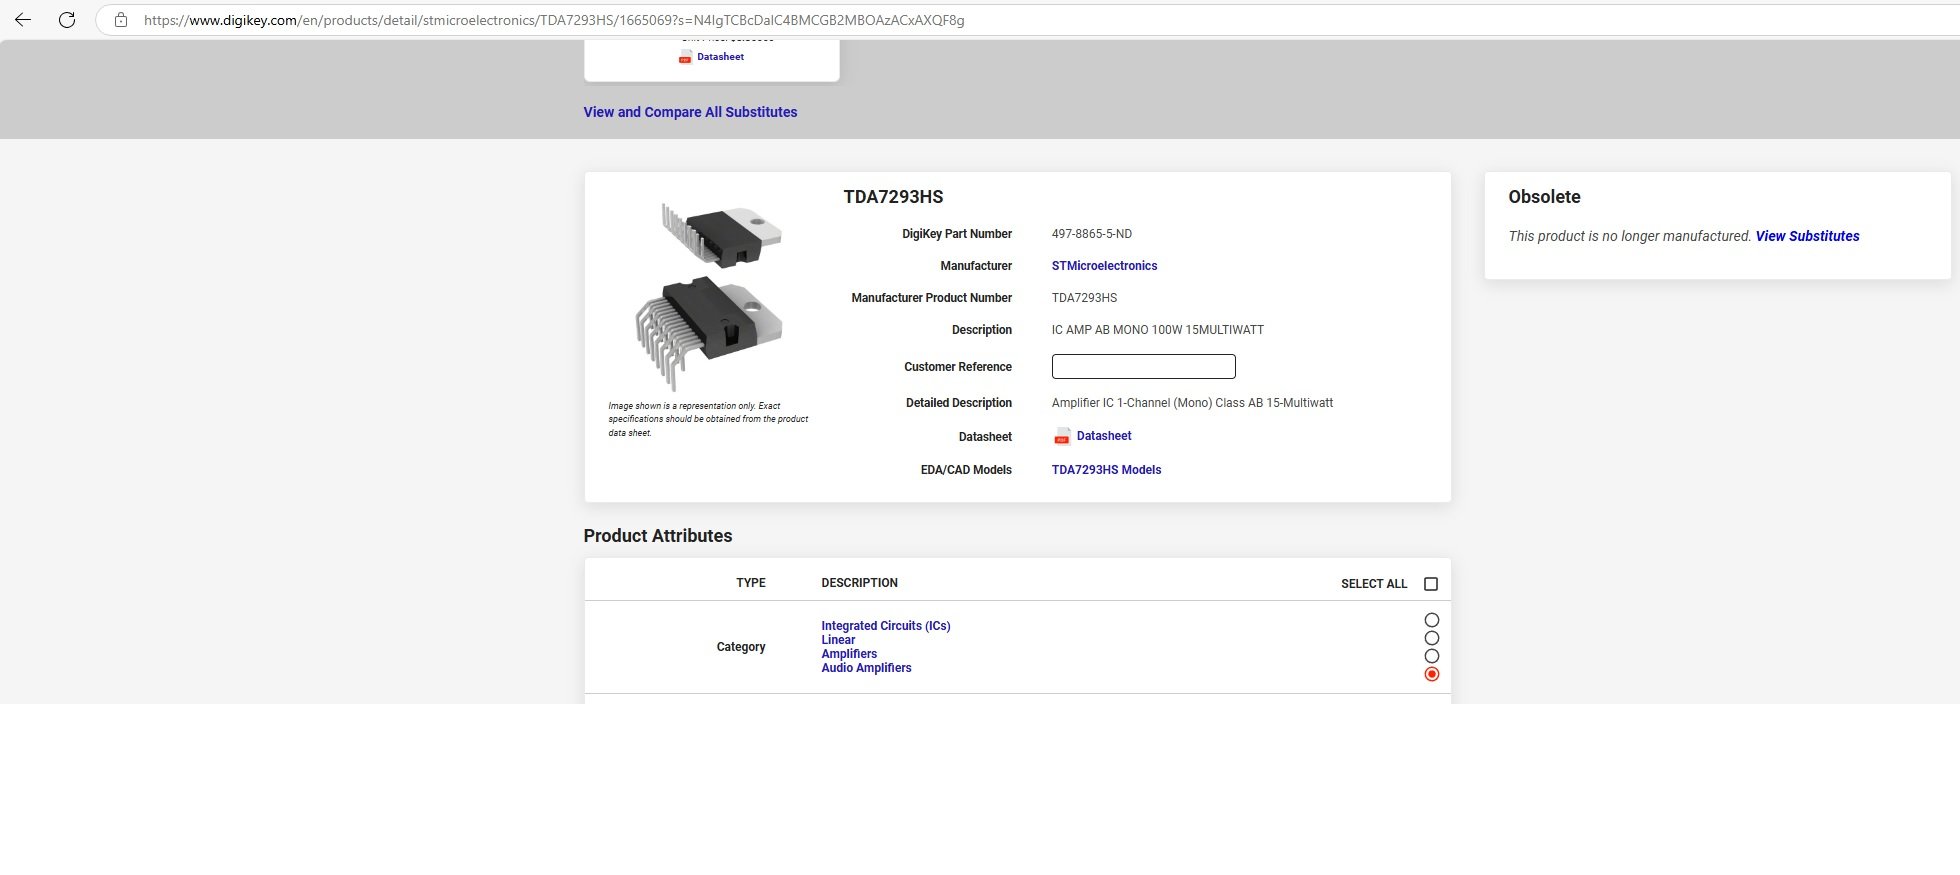Focus the browser address bar URL
This screenshot has width=1960, height=875.
coord(554,20)
